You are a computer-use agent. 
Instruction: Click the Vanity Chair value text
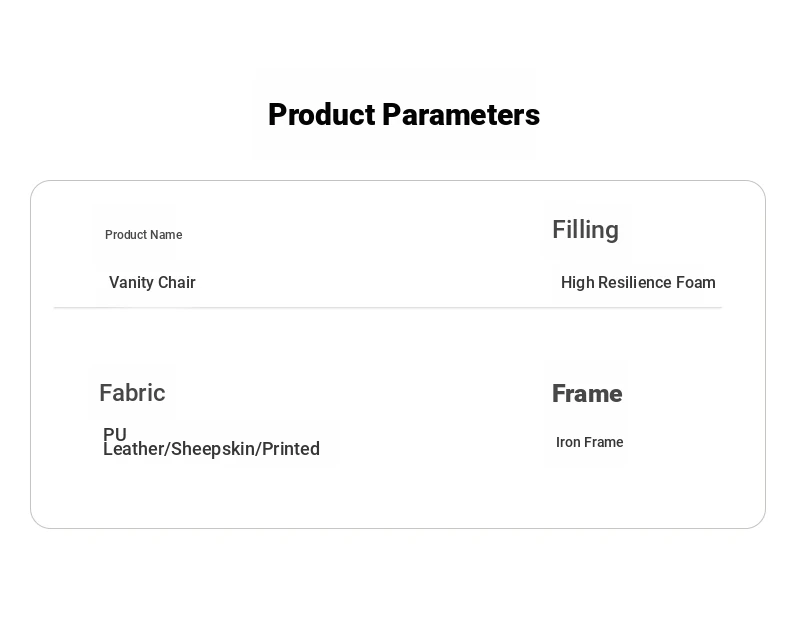152,283
